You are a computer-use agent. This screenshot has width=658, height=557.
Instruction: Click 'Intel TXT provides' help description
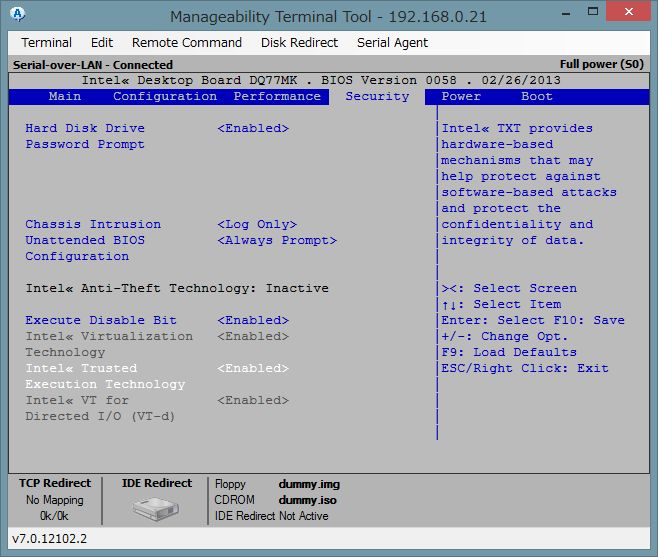517,128
